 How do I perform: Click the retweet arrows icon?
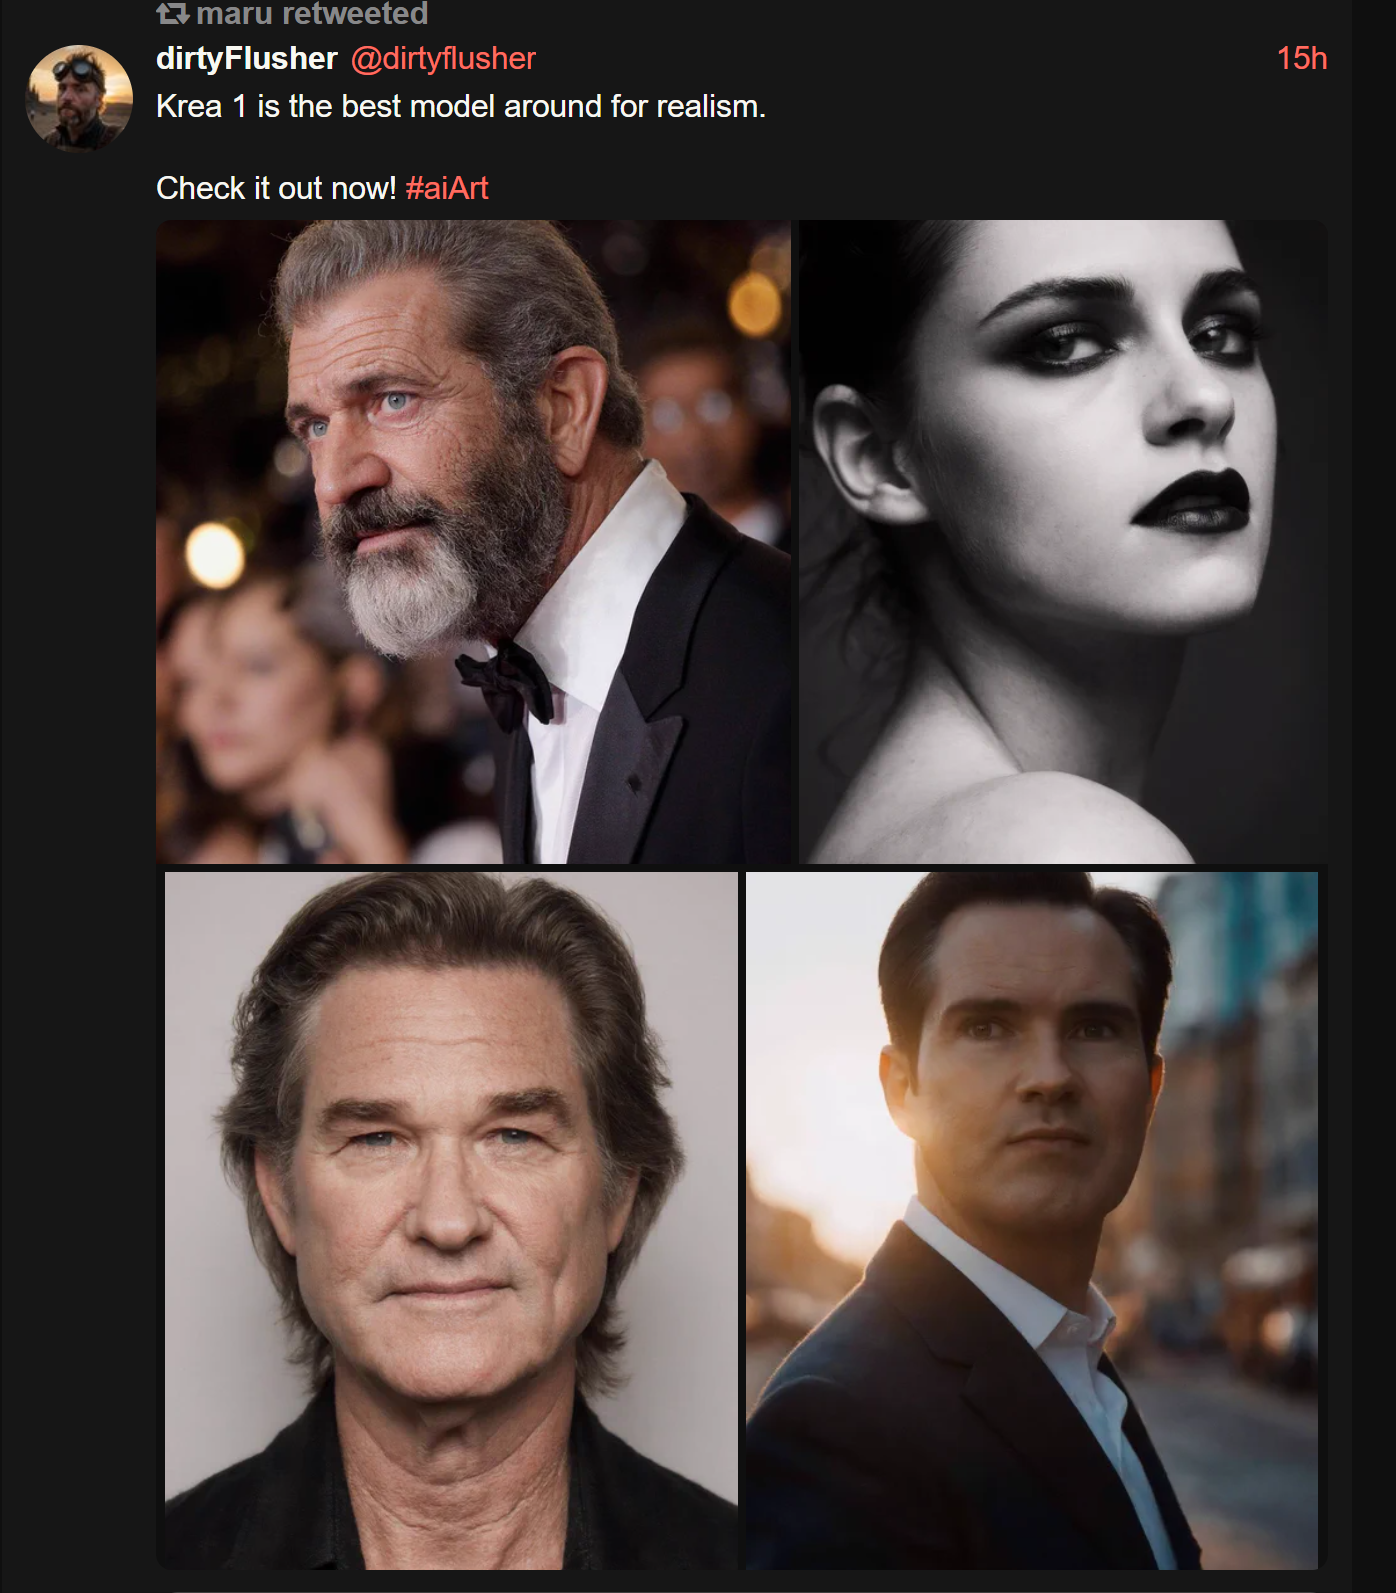172,13
